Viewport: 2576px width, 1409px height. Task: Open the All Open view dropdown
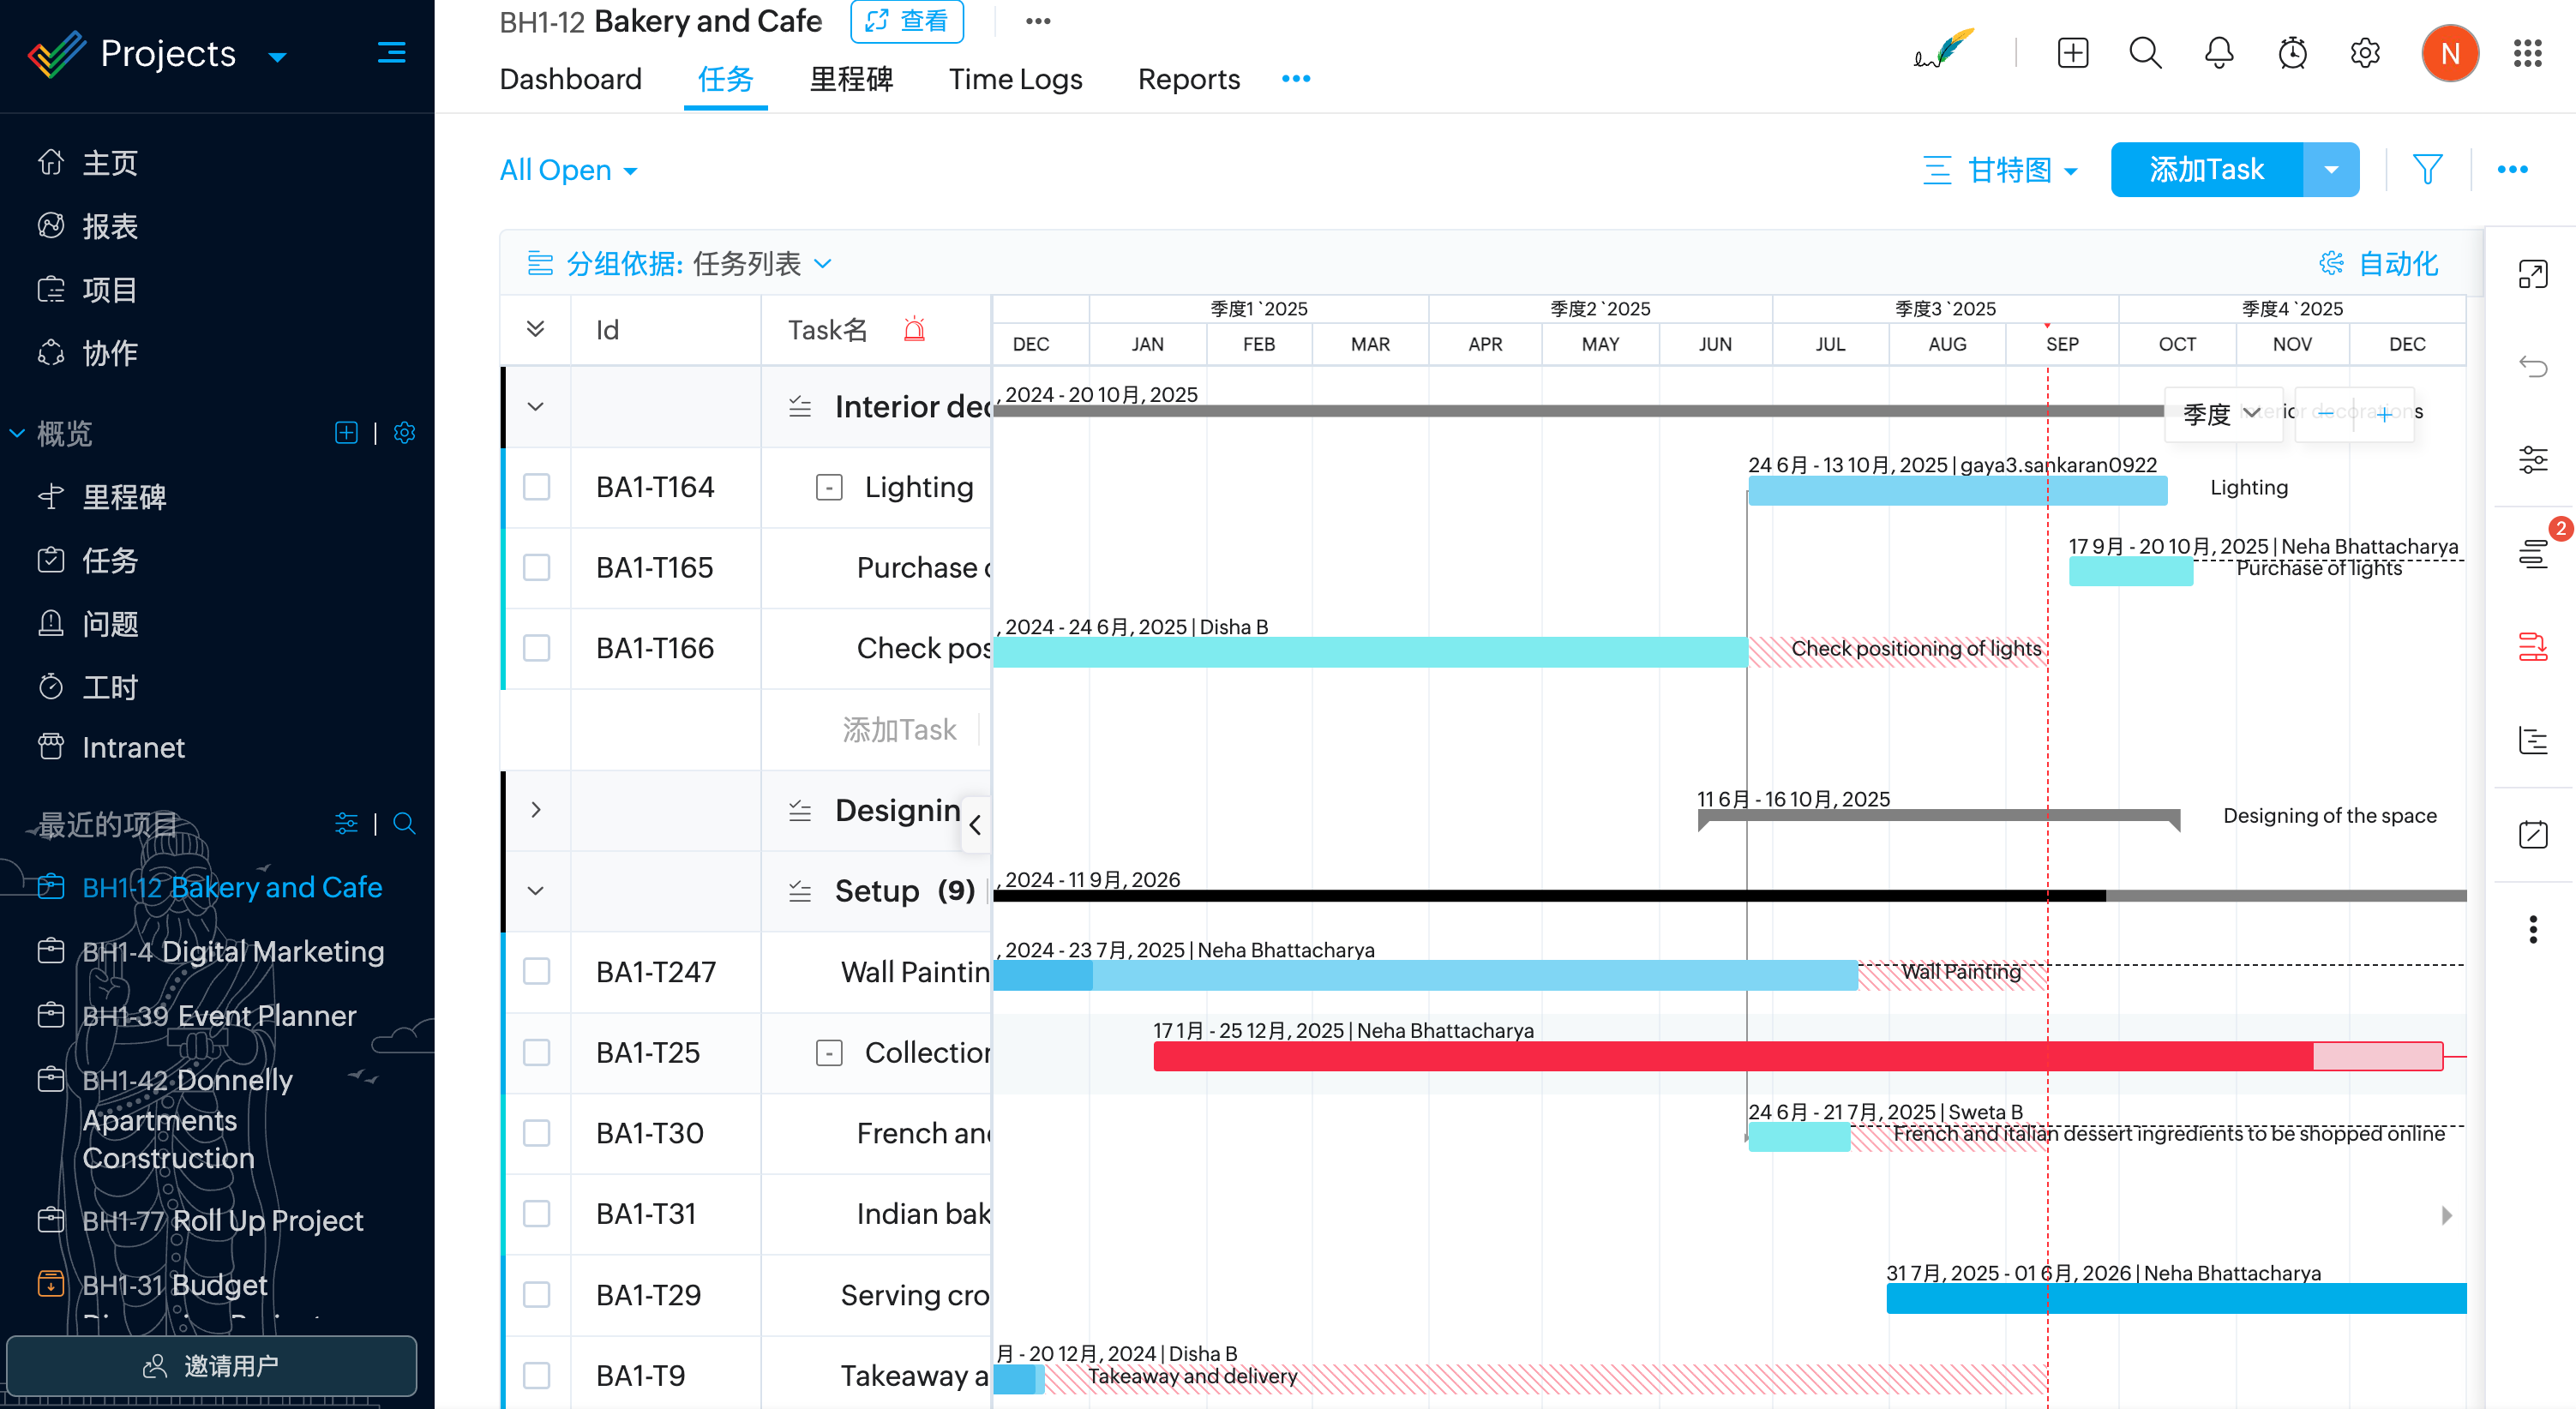(568, 170)
